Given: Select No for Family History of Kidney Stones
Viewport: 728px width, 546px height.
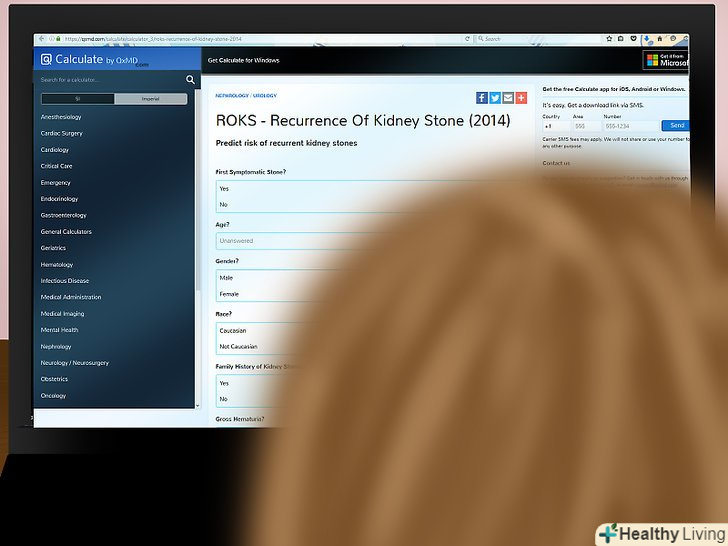Looking at the screenshot, I should tap(223, 399).
